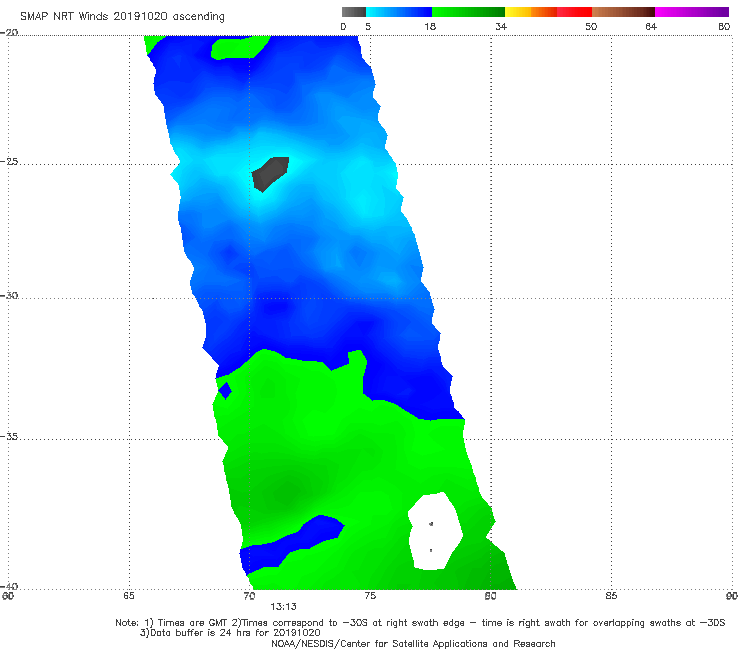Click the latitude axis label '-30'
The height and width of the screenshot is (650, 740).
pos(9,295)
